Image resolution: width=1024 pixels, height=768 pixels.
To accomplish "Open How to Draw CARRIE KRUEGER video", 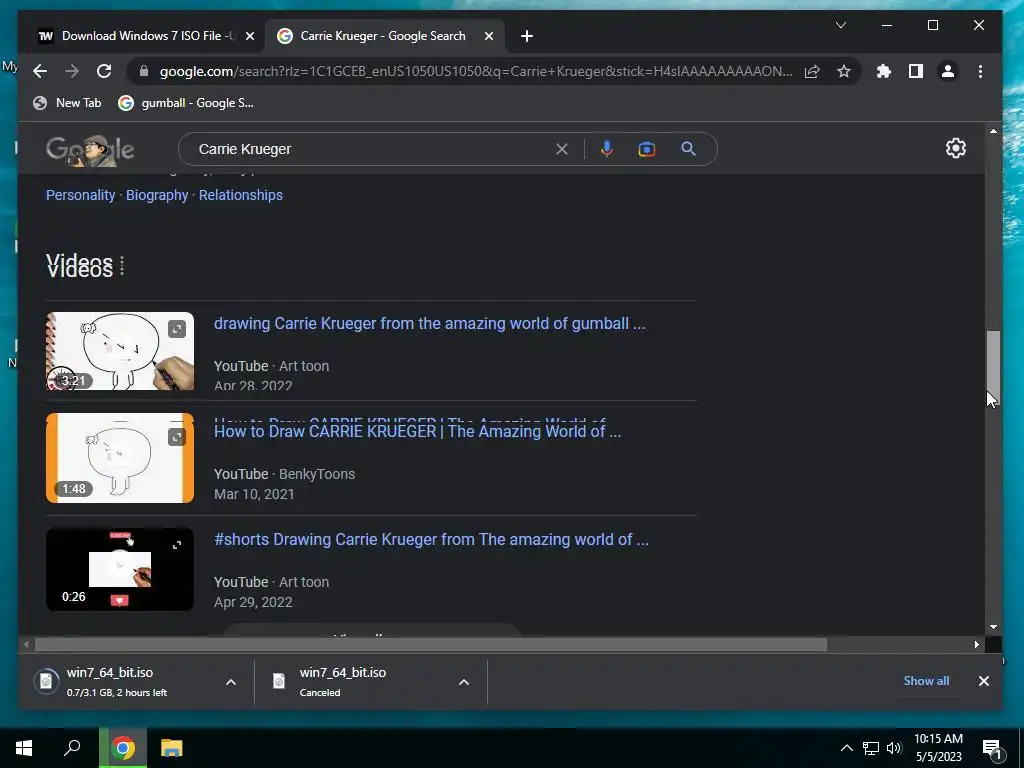I will pos(417,431).
